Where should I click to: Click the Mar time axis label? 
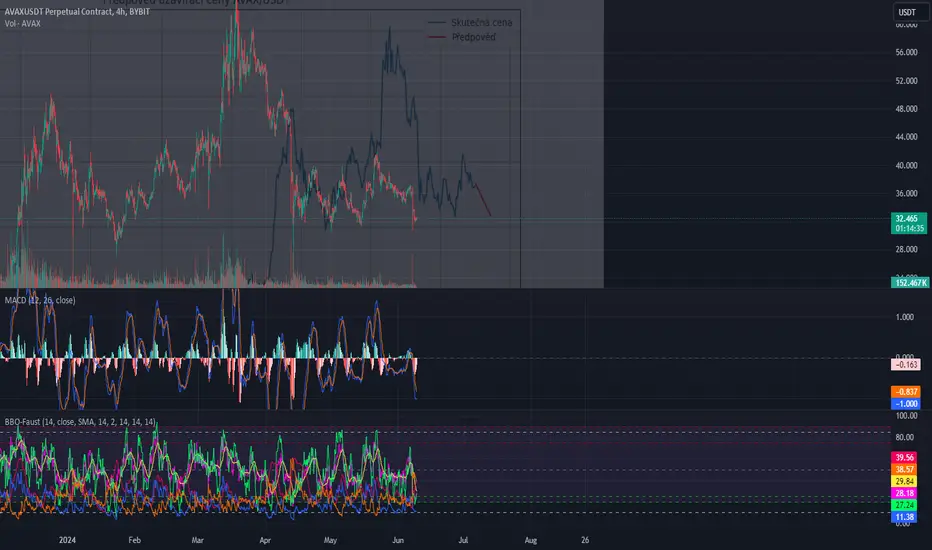point(197,540)
